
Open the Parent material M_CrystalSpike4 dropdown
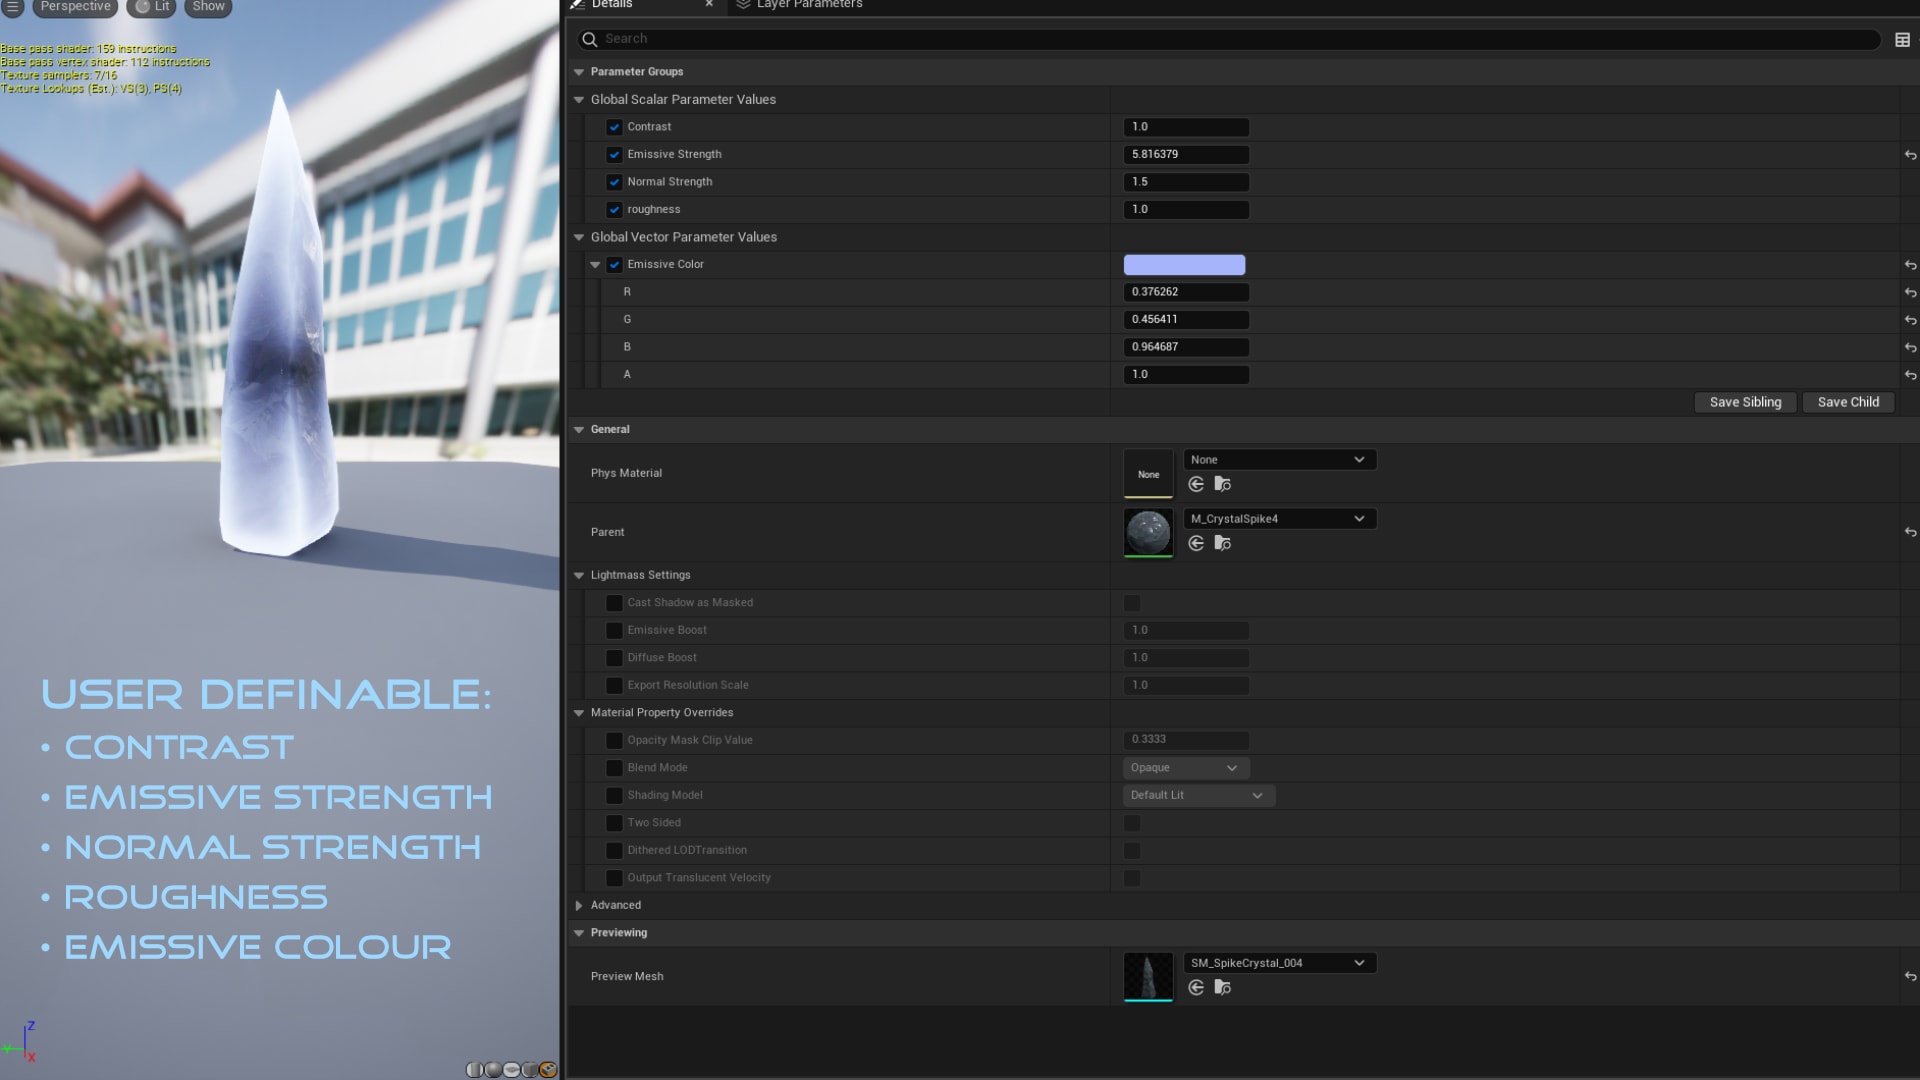coord(1279,518)
